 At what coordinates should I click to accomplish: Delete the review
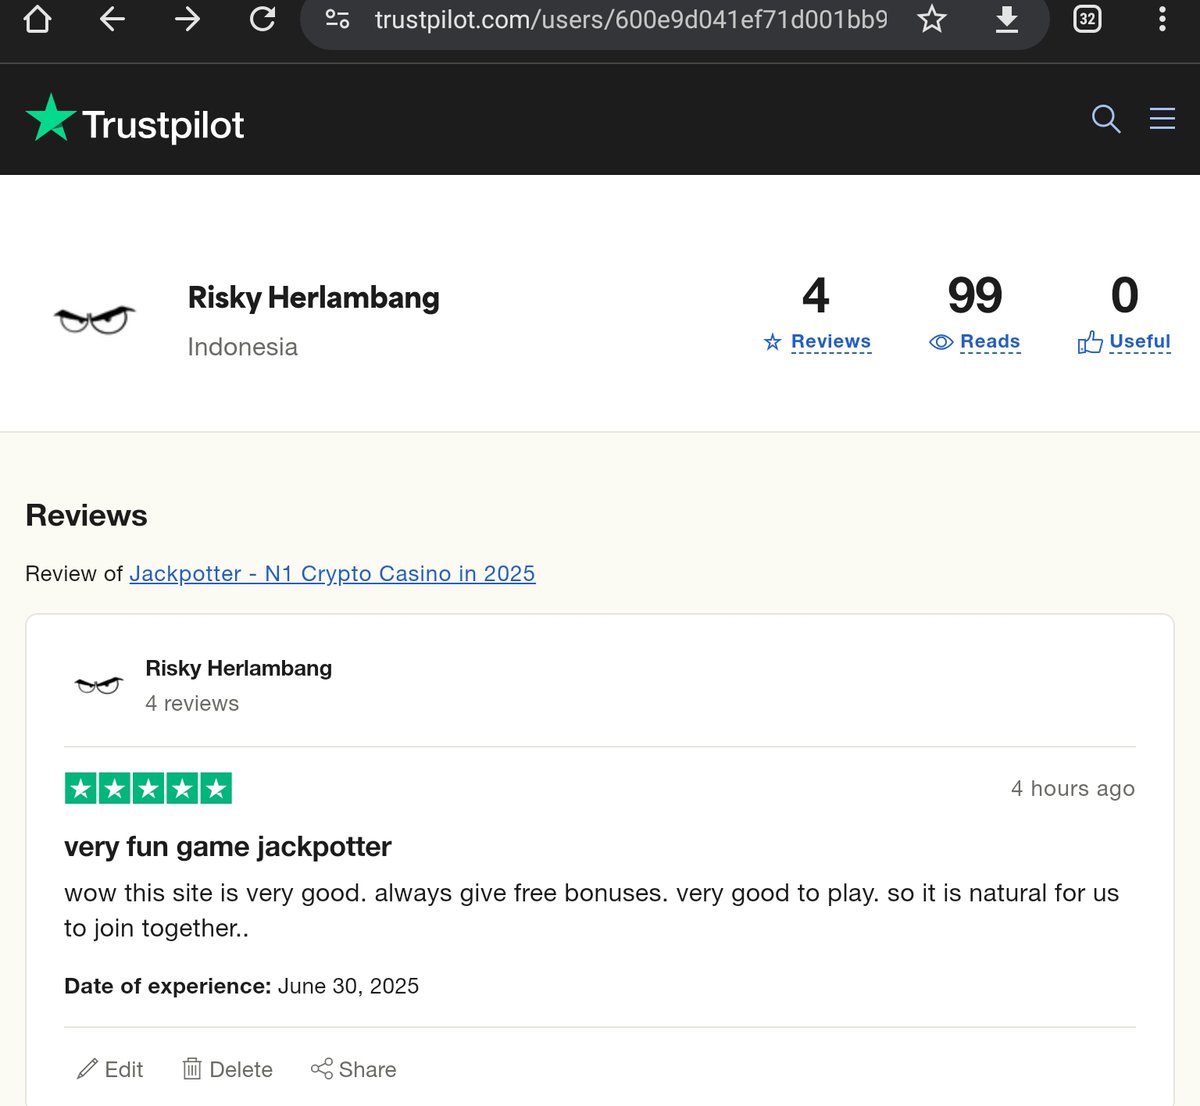pos(227,1070)
